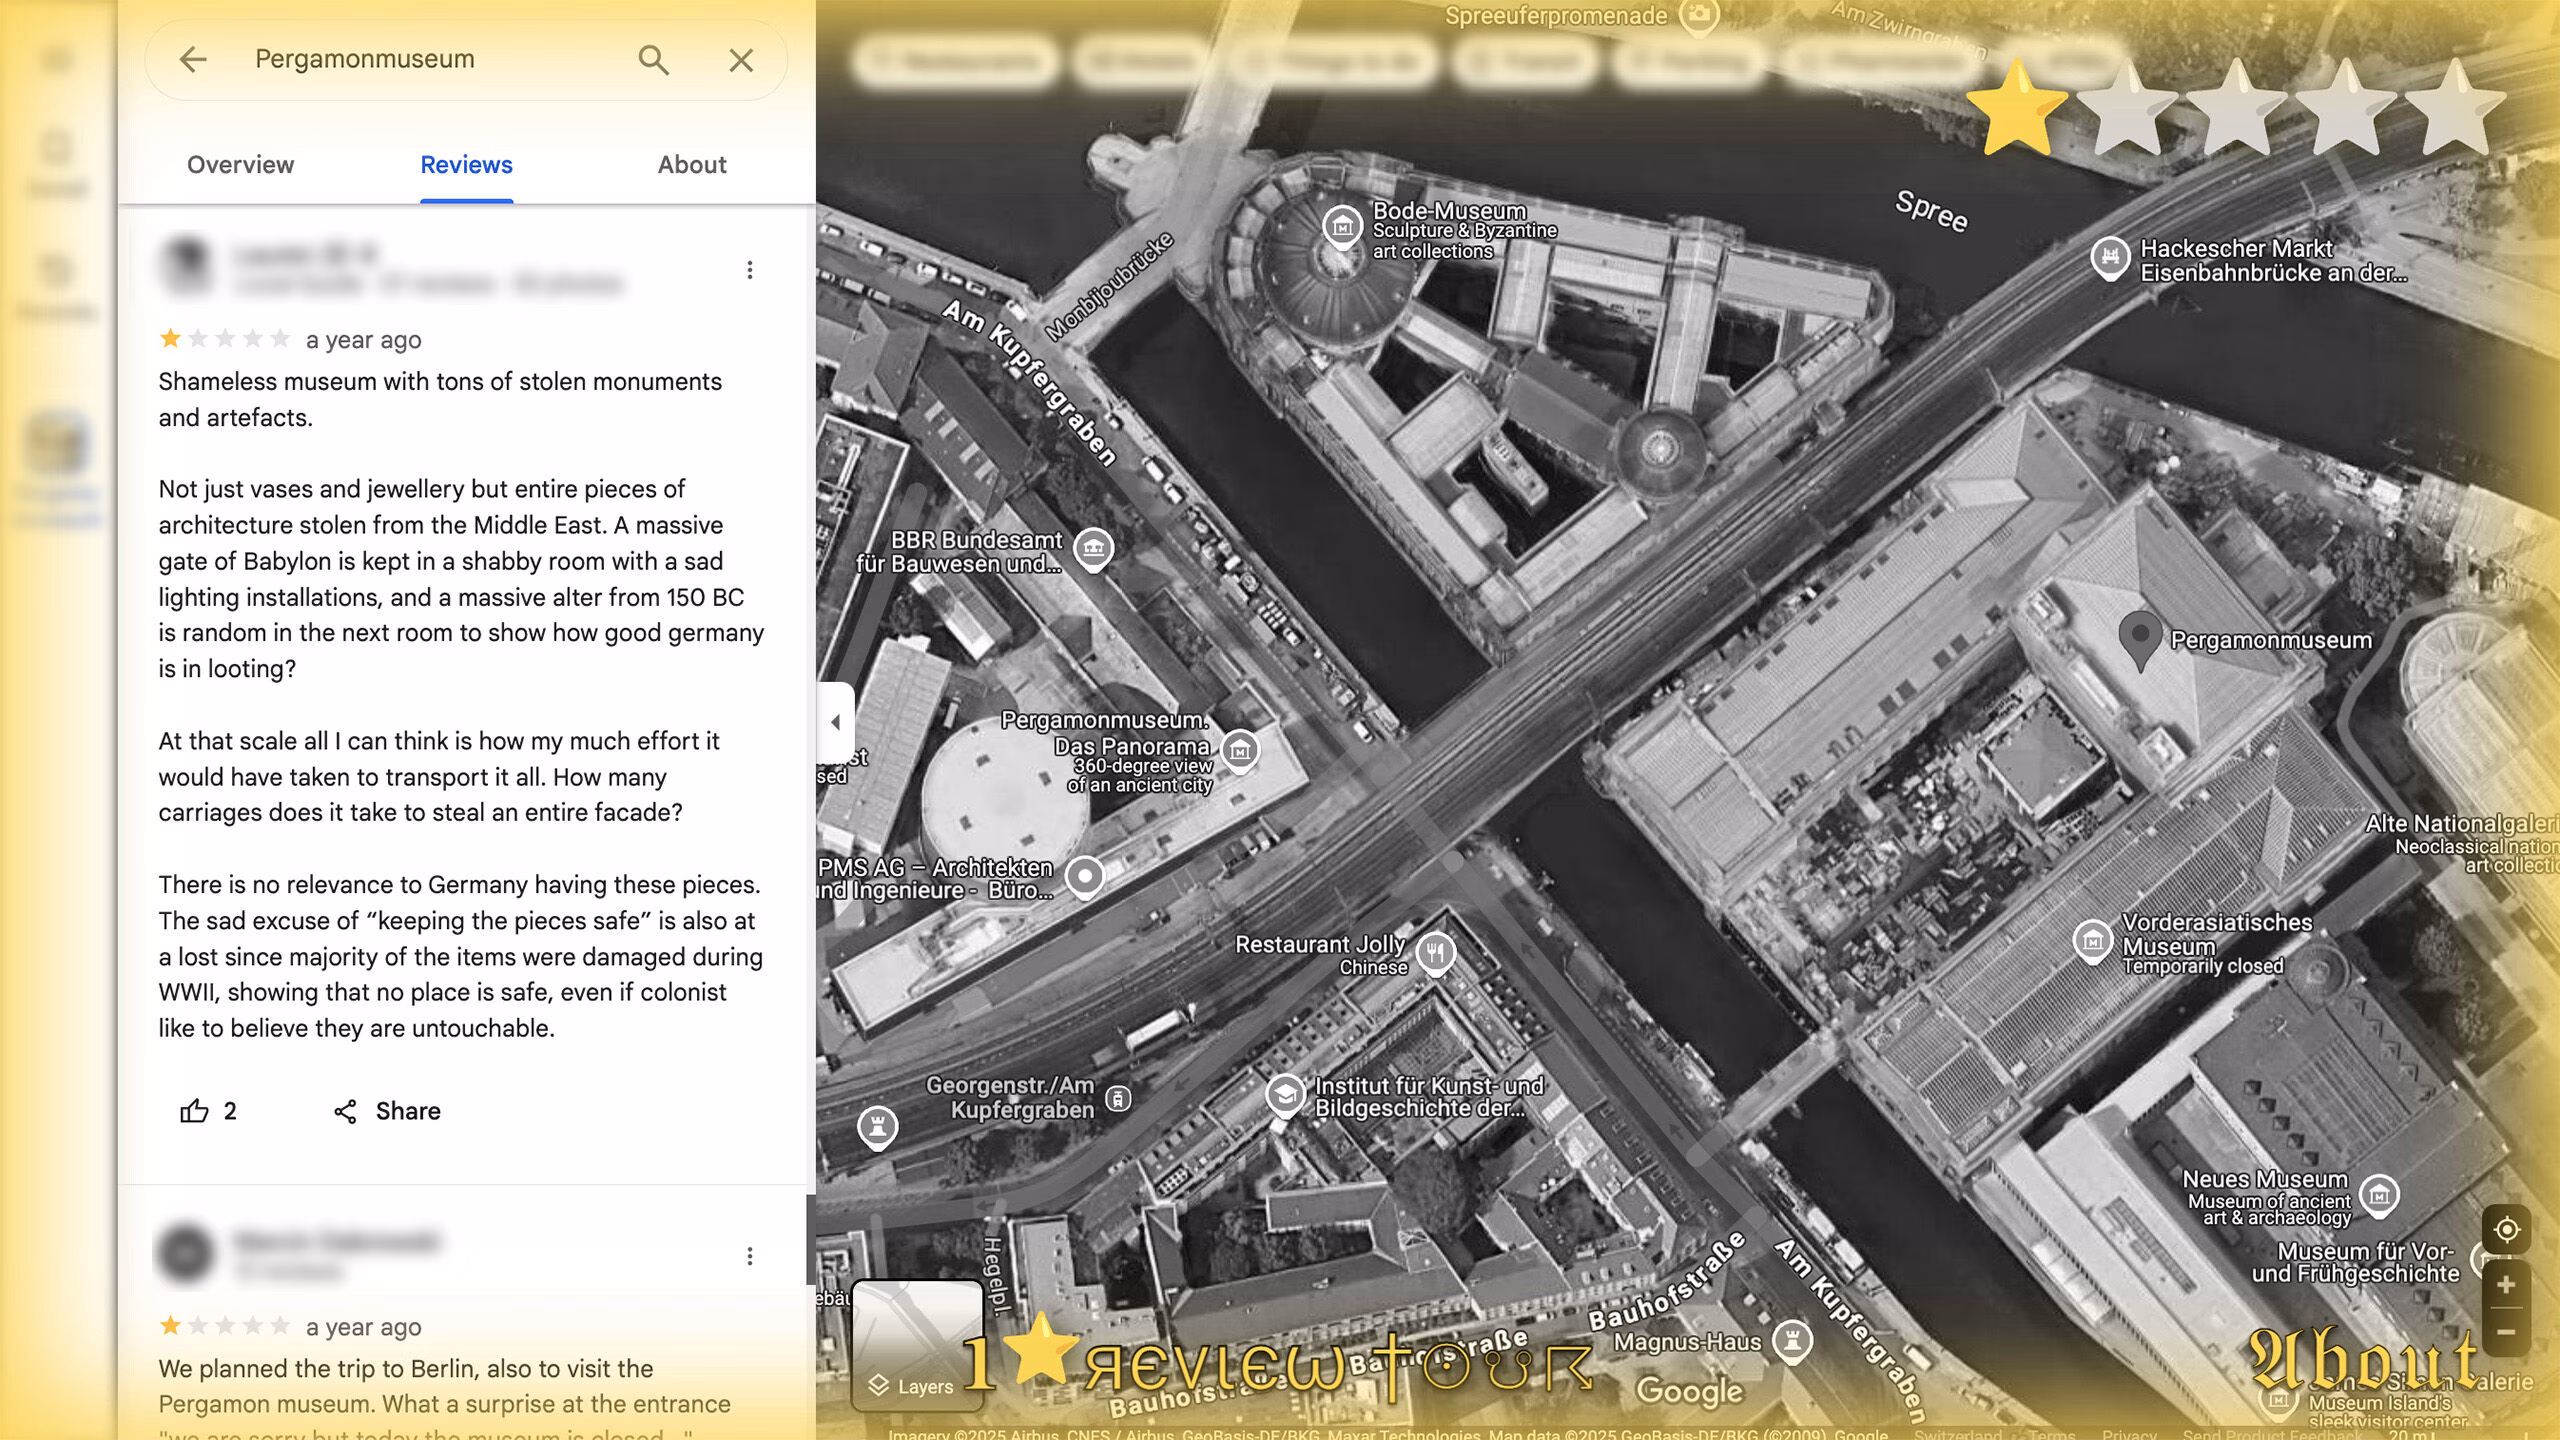This screenshot has width=2560, height=1440.
Task: Open more options for the second review
Action: 750,1256
